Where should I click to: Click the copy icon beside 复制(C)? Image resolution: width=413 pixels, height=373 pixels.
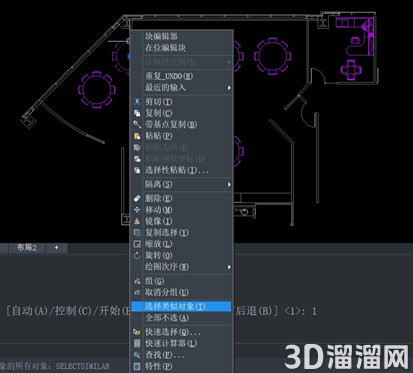tap(137, 113)
